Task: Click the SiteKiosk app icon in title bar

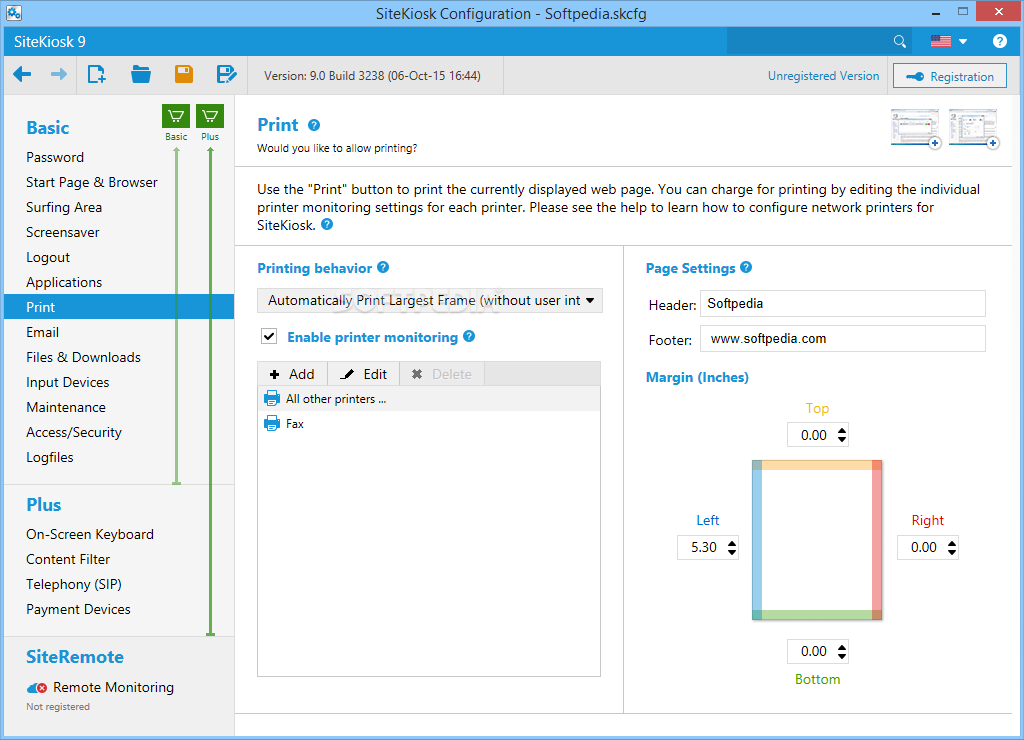Action: click(x=14, y=12)
